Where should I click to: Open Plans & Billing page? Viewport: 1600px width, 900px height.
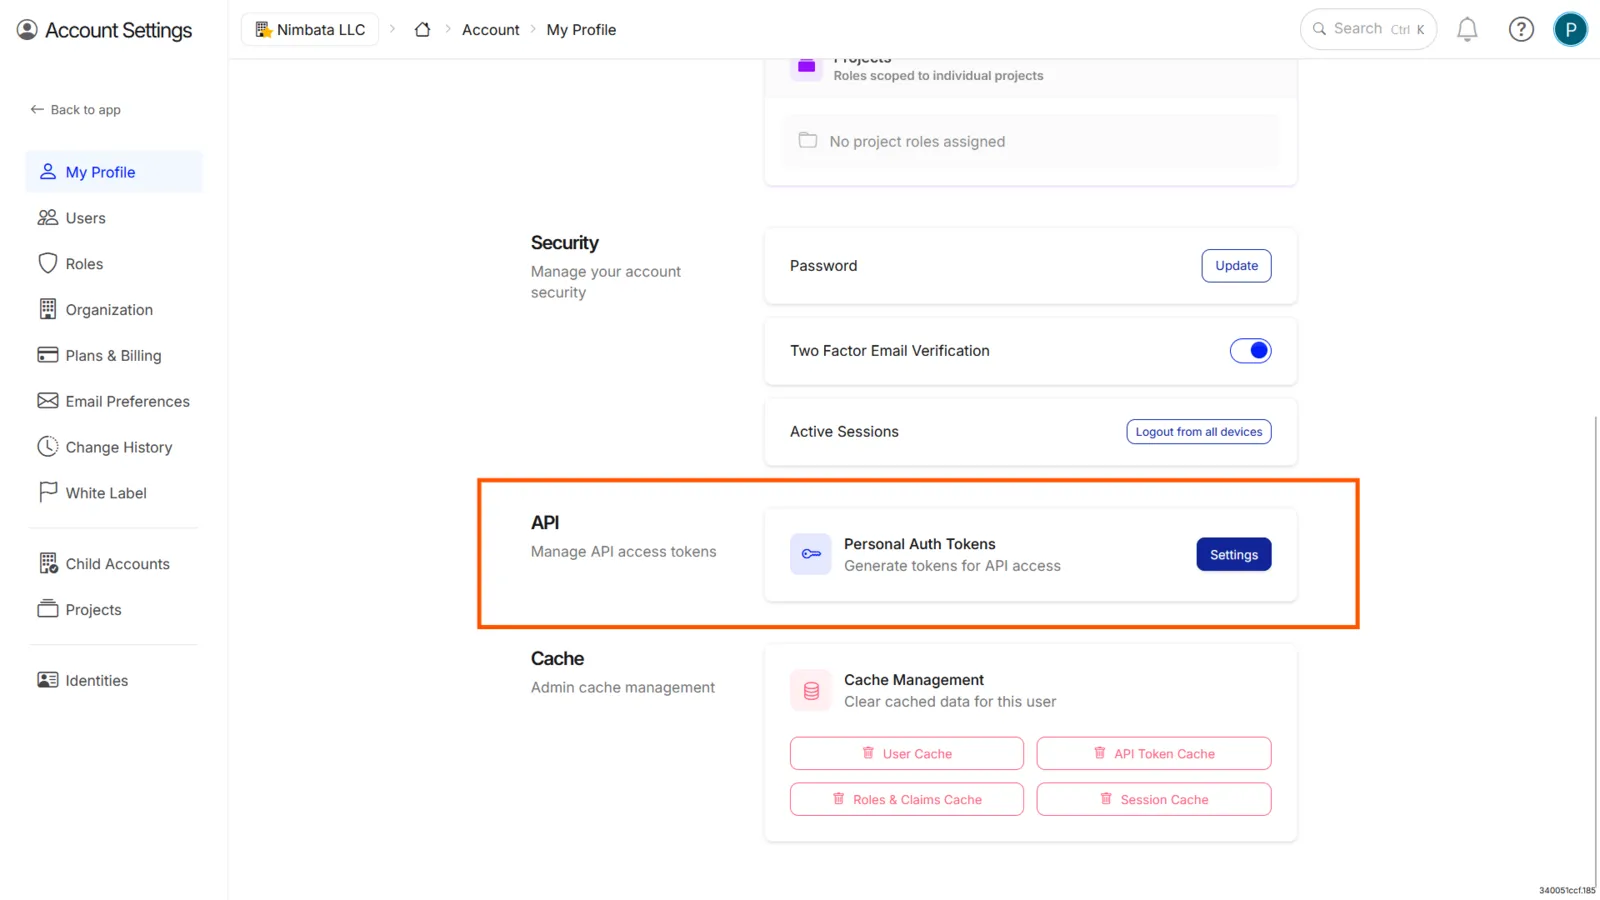(114, 355)
